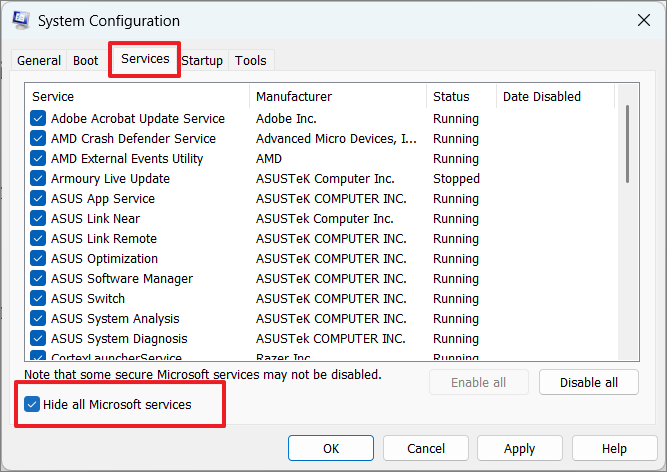The height and width of the screenshot is (472, 667).
Task: Toggle ASUS Switch service checkbox
Action: pos(38,298)
